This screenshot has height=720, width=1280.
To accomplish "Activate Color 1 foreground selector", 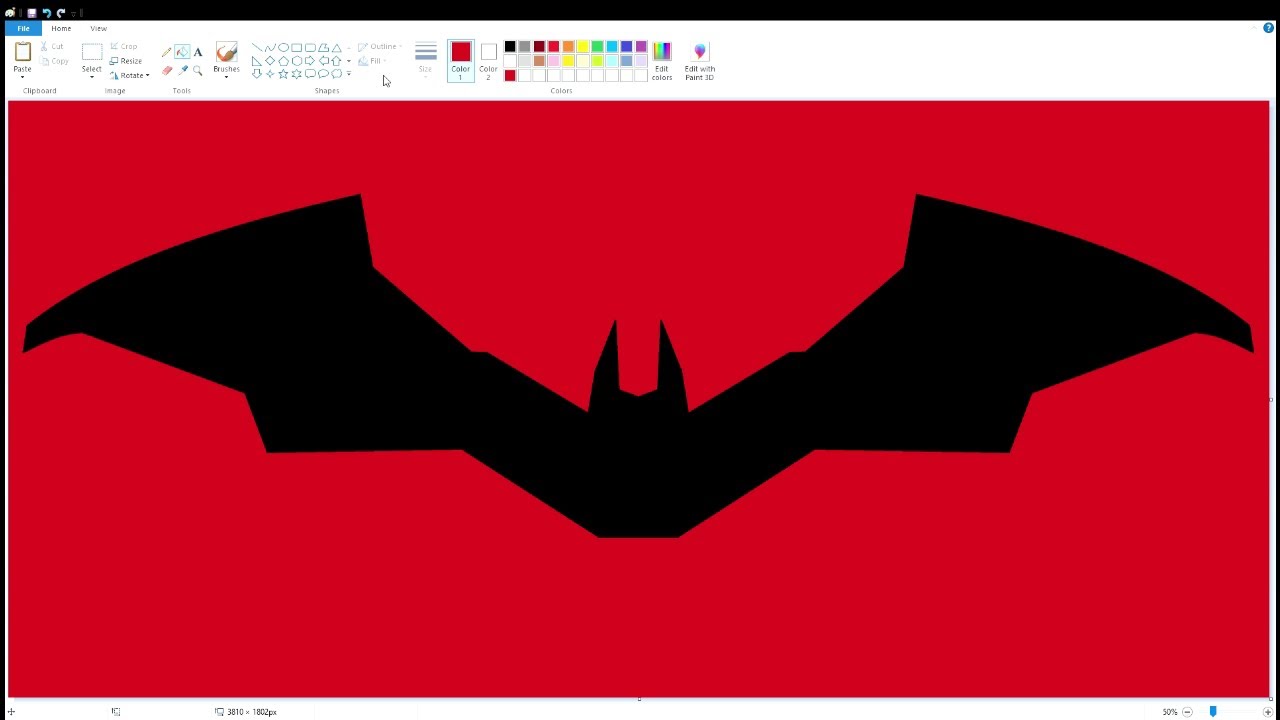I will 460,61.
